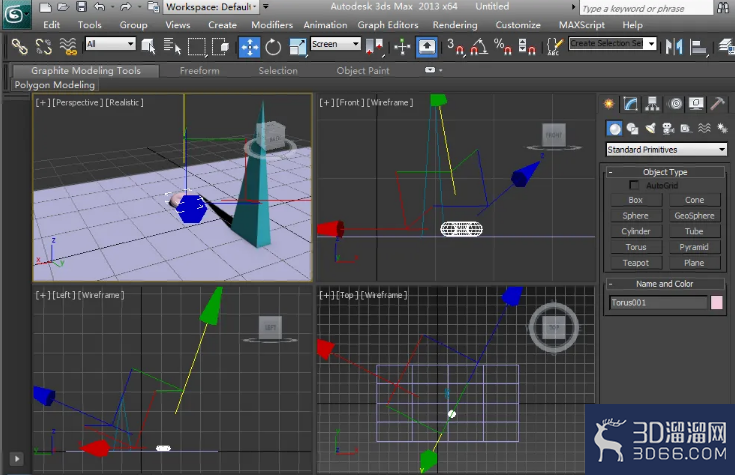Click the Sphere primitive button
Screen dimensions: 735x475
coord(636,216)
